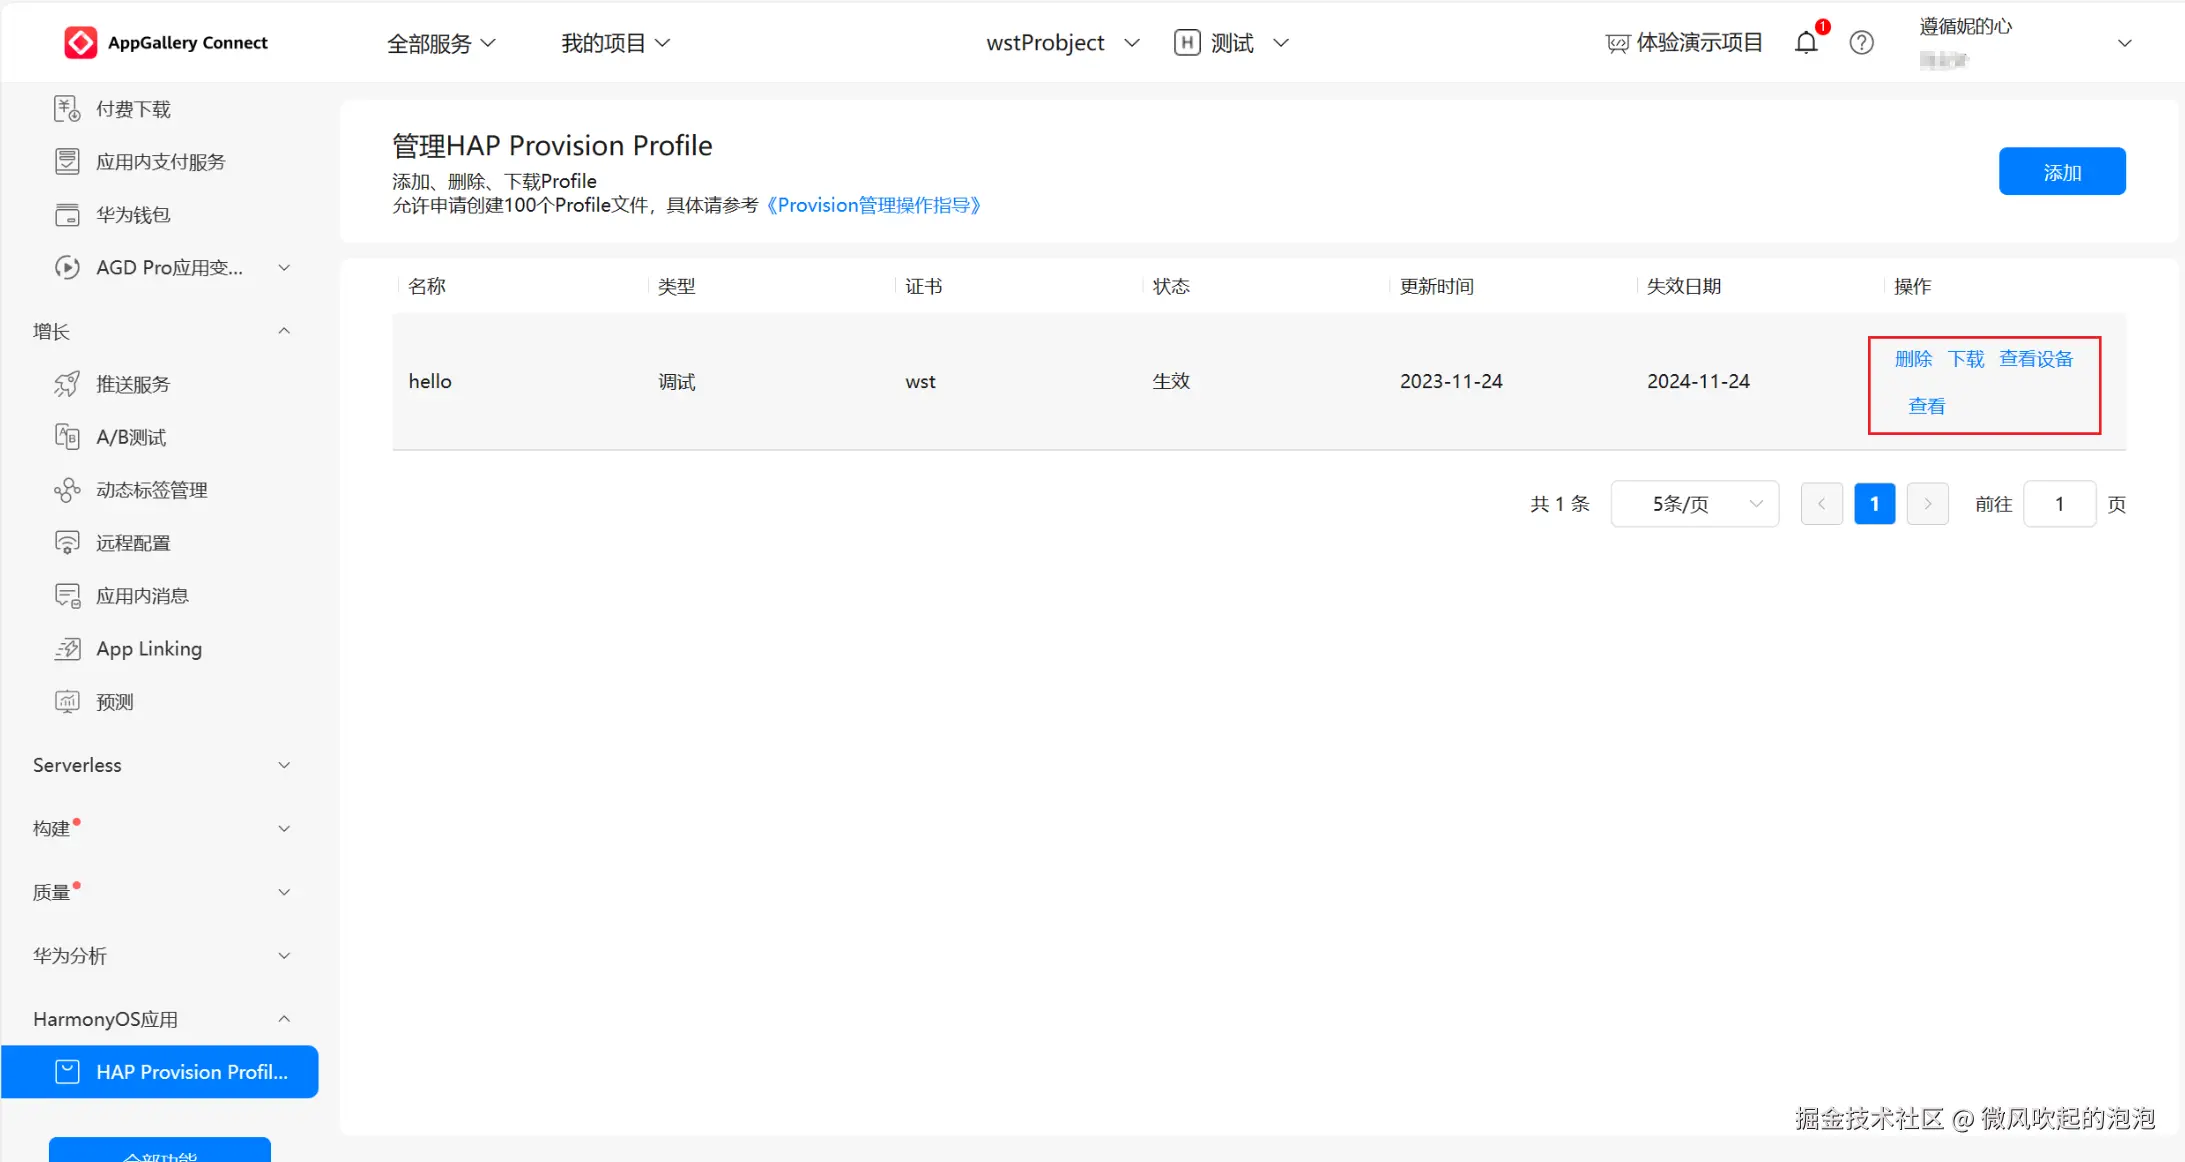This screenshot has height=1162, width=2185.
Task: Open the 5条/页 page size dropdown
Action: point(1695,504)
